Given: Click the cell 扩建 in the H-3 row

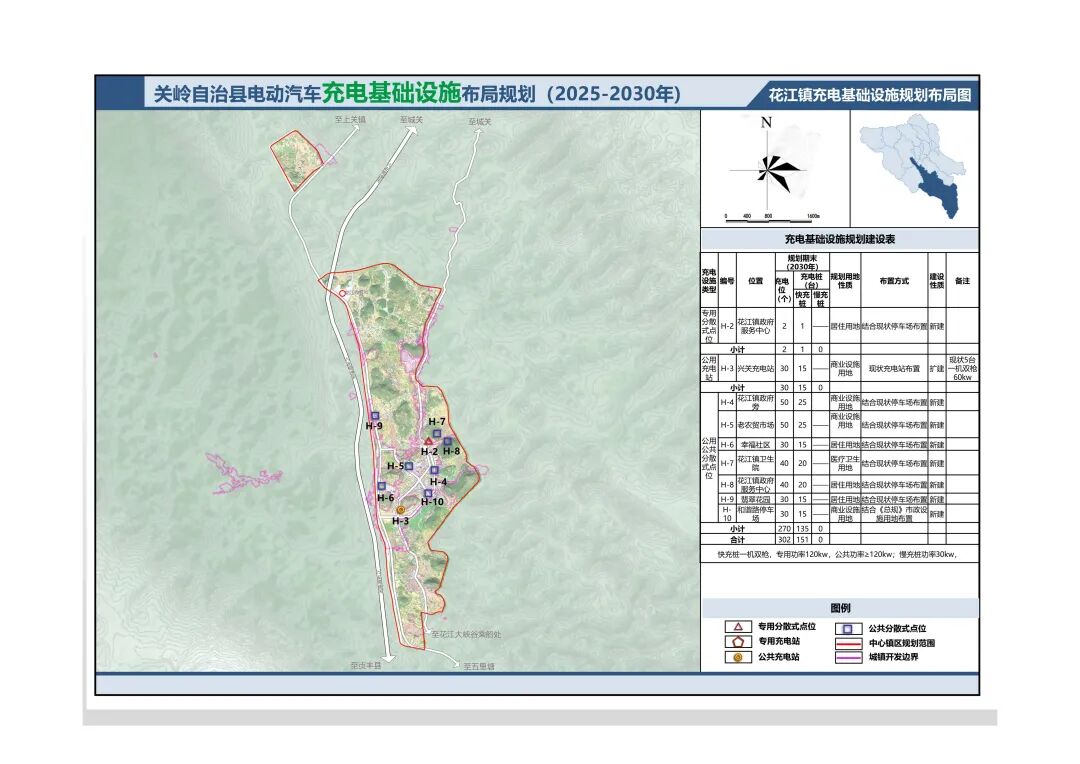Looking at the screenshot, I should 937,369.
